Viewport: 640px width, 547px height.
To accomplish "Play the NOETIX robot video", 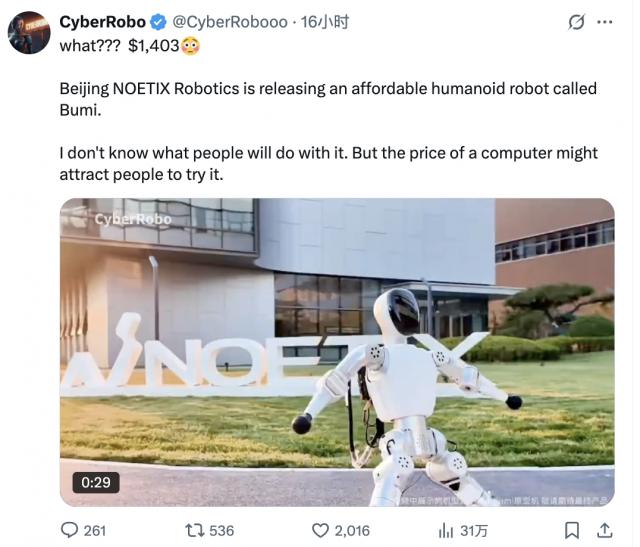I will [337, 352].
